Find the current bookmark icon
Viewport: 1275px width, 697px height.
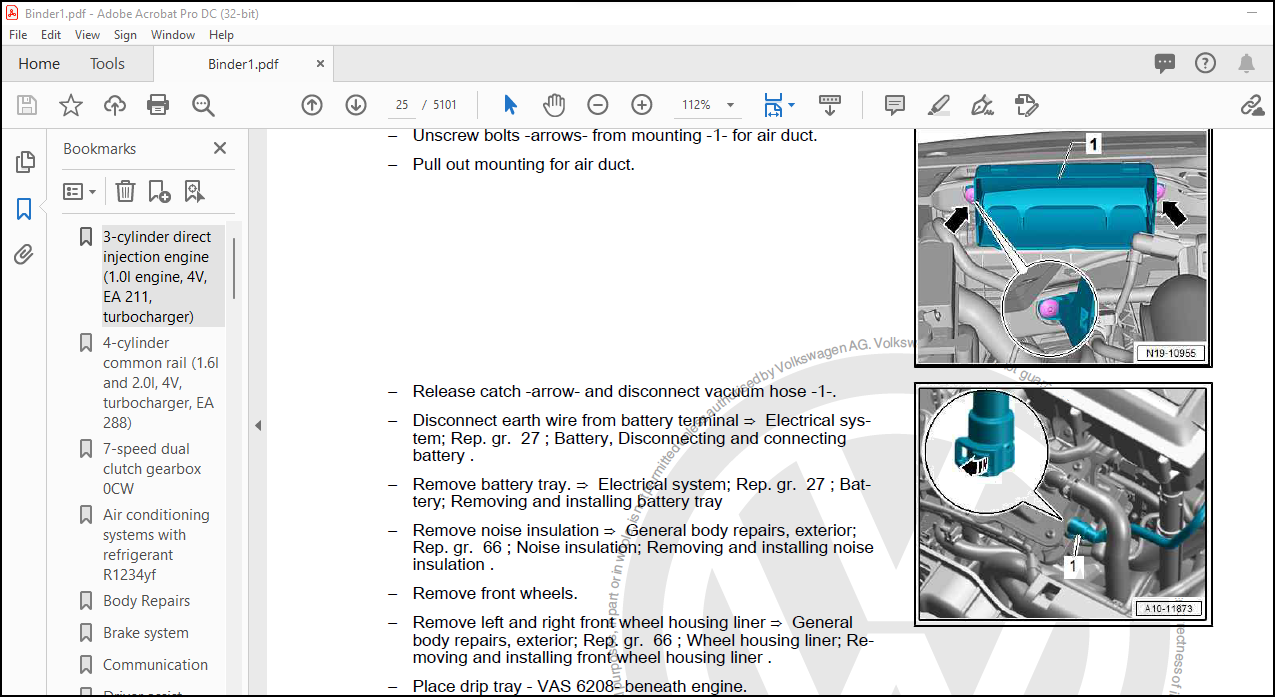194,191
